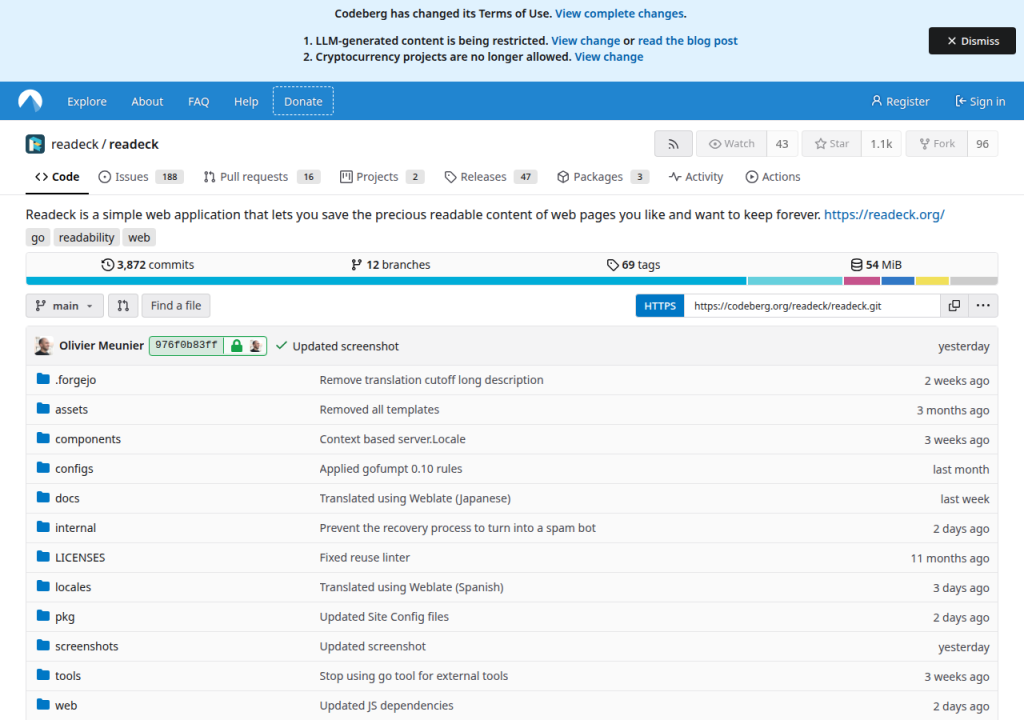This screenshot has width=1024, height=720.
Task: Open the locales folder
Action: tap(73, 587)
